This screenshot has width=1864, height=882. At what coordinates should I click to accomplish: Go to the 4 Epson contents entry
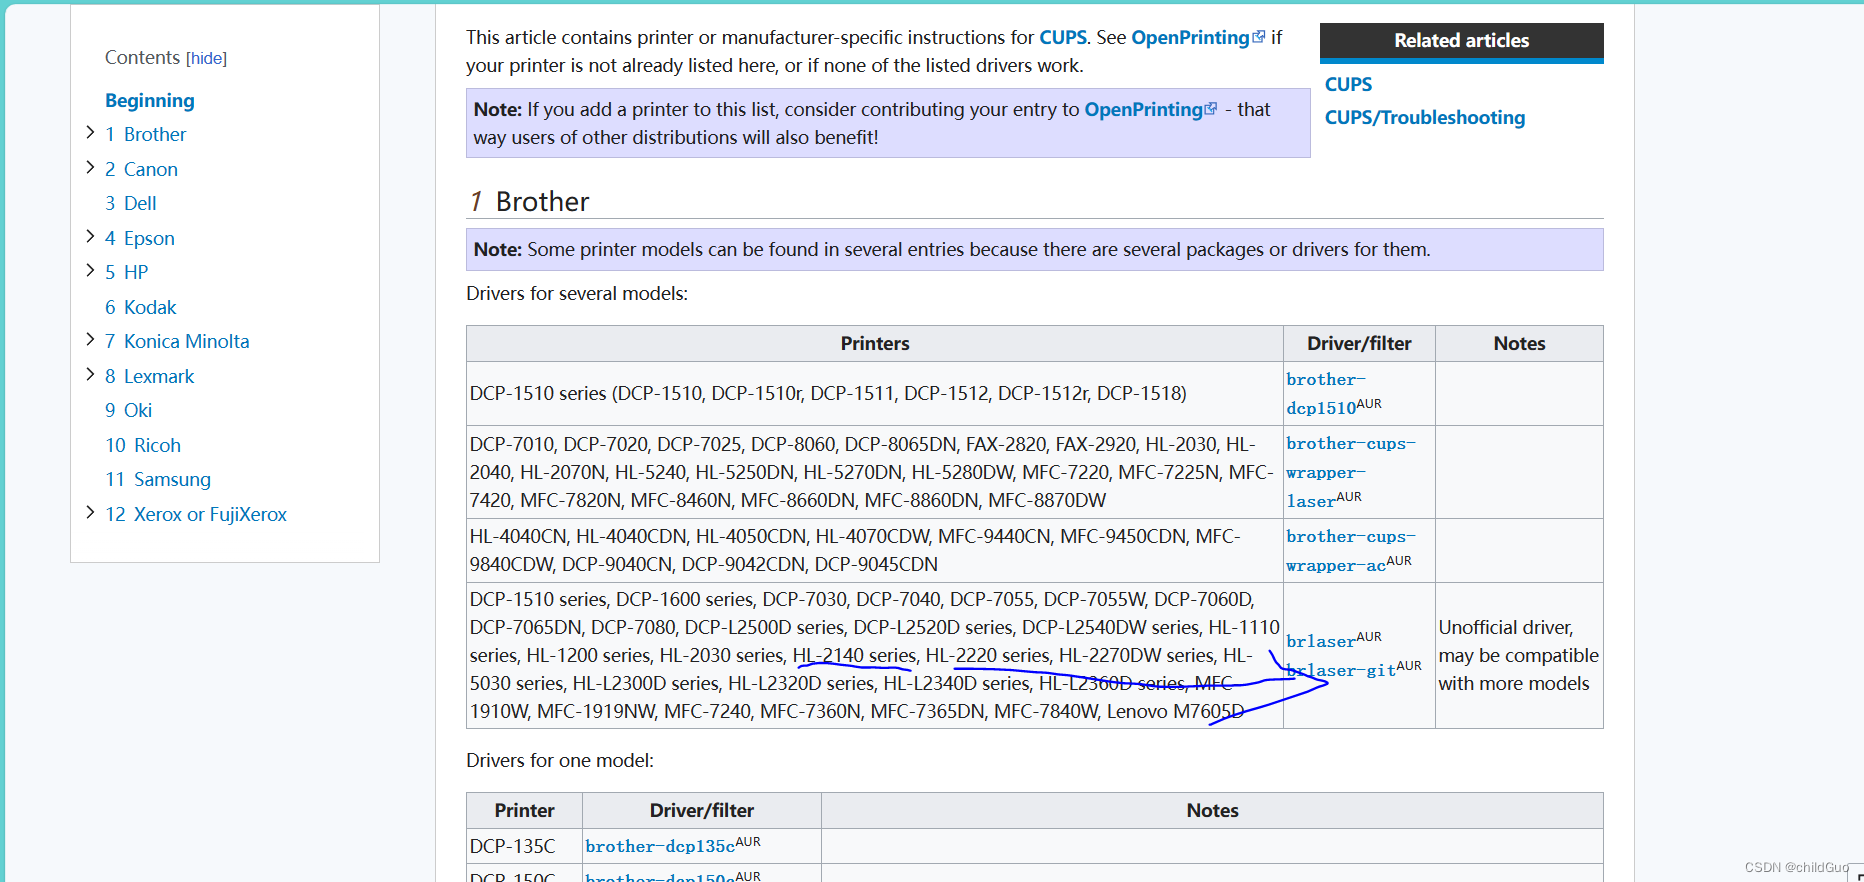[140, 238]
